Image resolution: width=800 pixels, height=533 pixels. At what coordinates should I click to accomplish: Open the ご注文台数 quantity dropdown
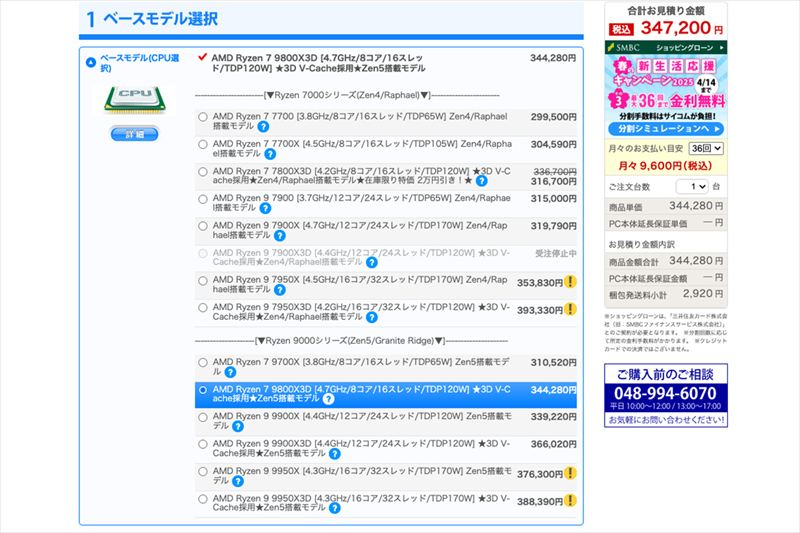coord(692,187)
